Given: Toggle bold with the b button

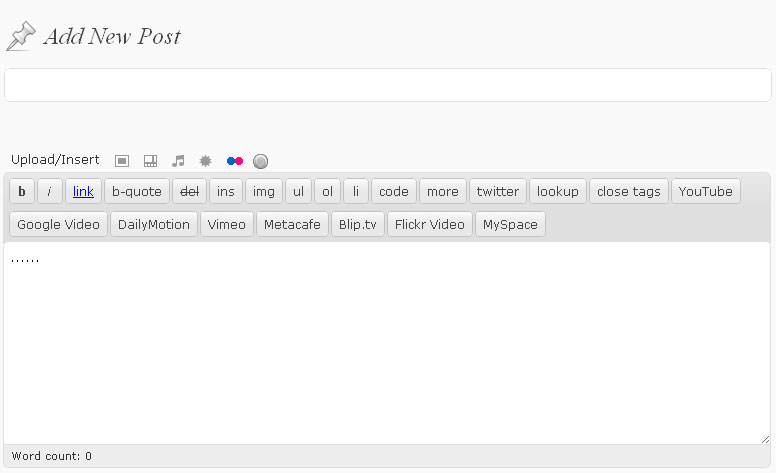Looking at the screenshot, I should [22, 191].
